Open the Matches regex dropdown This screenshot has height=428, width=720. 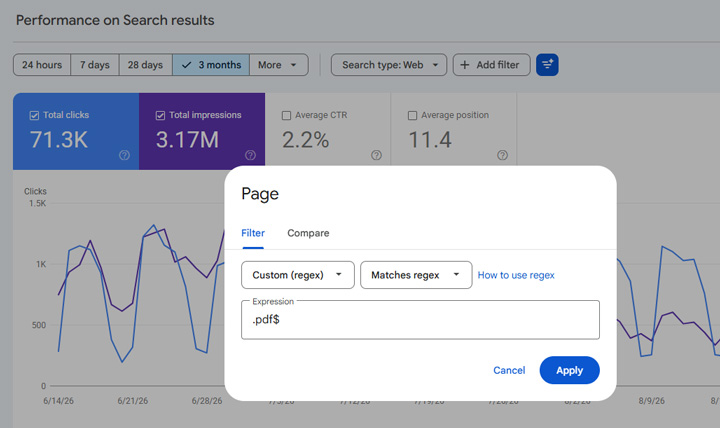click(416, 275)
